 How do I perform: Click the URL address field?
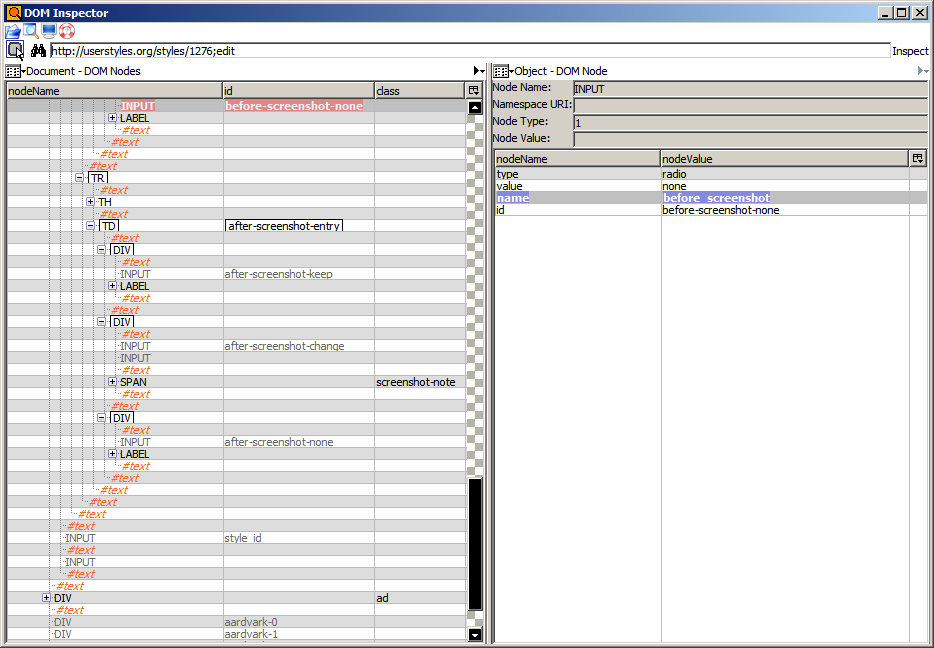coord(470,51)
